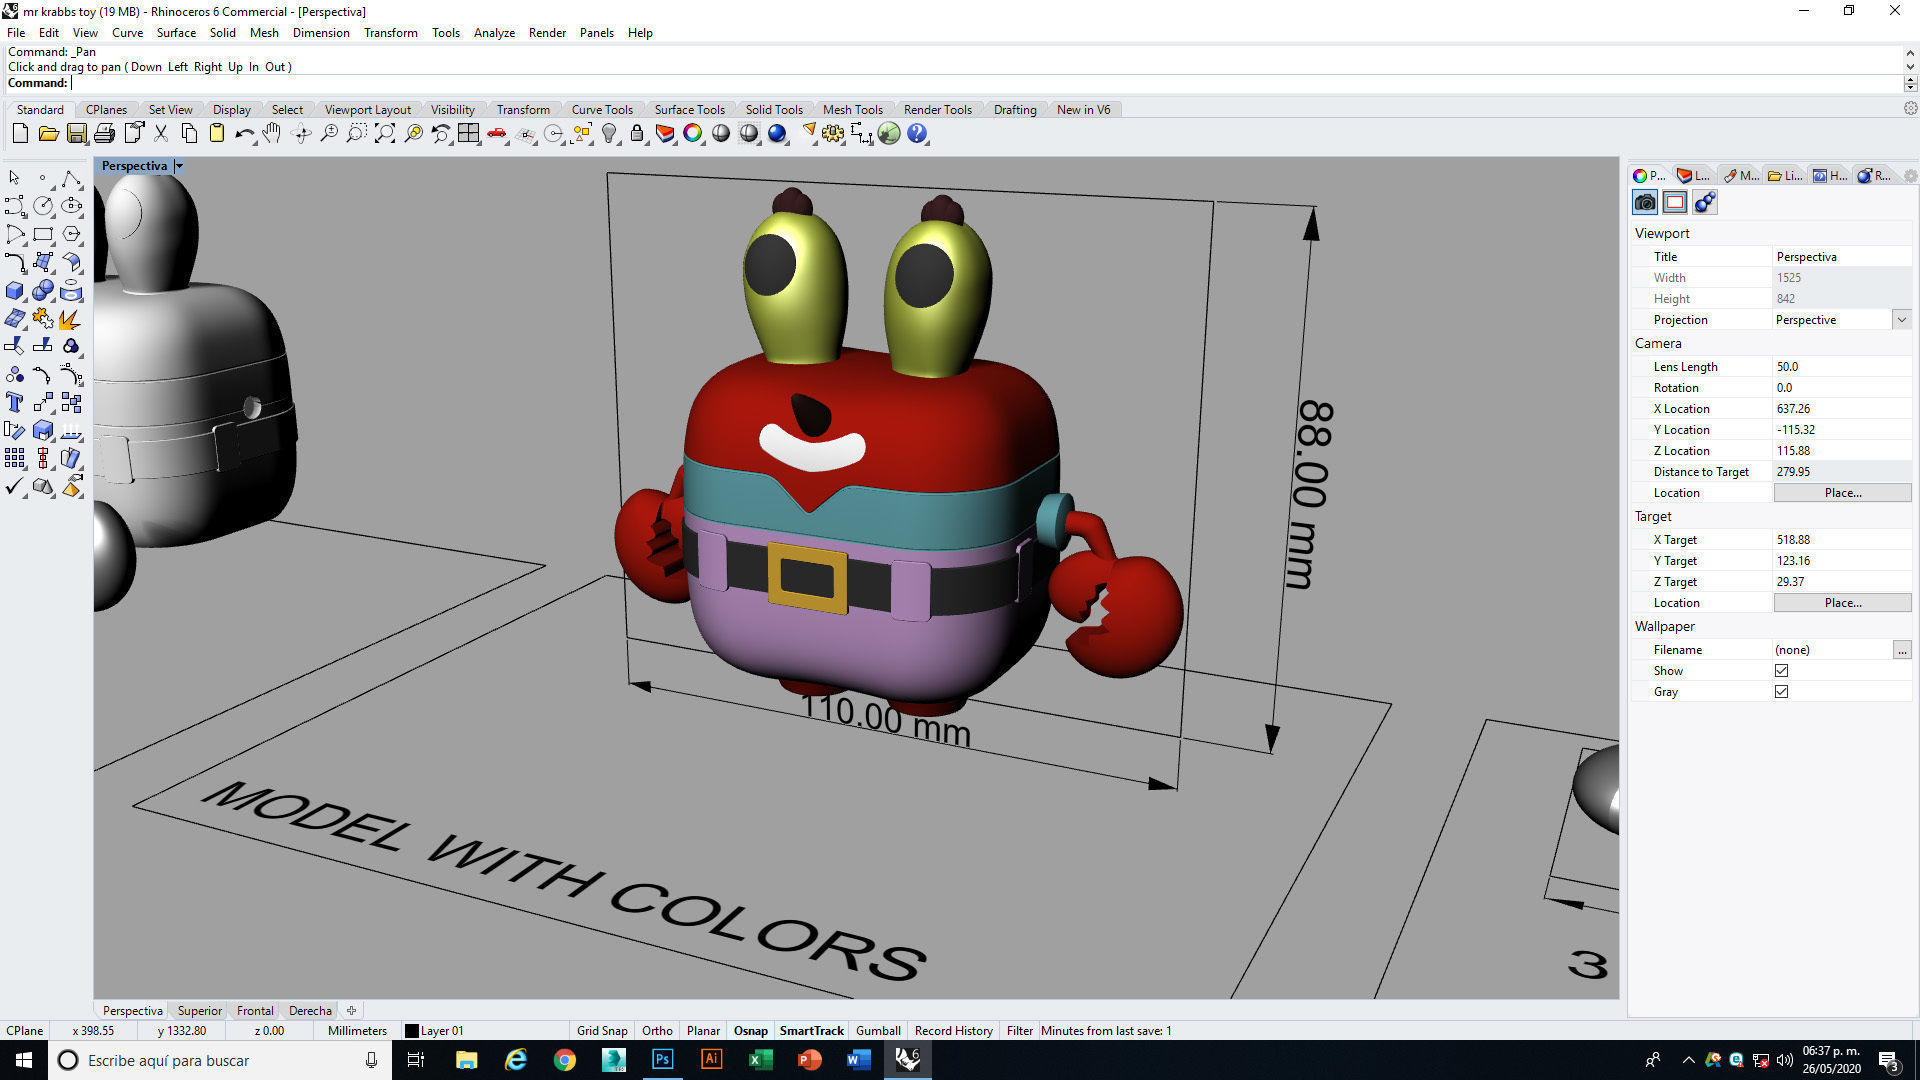This screenshot has height=1080, width=1920.
Task: Click the Open file folder icon
Action: 48,134
